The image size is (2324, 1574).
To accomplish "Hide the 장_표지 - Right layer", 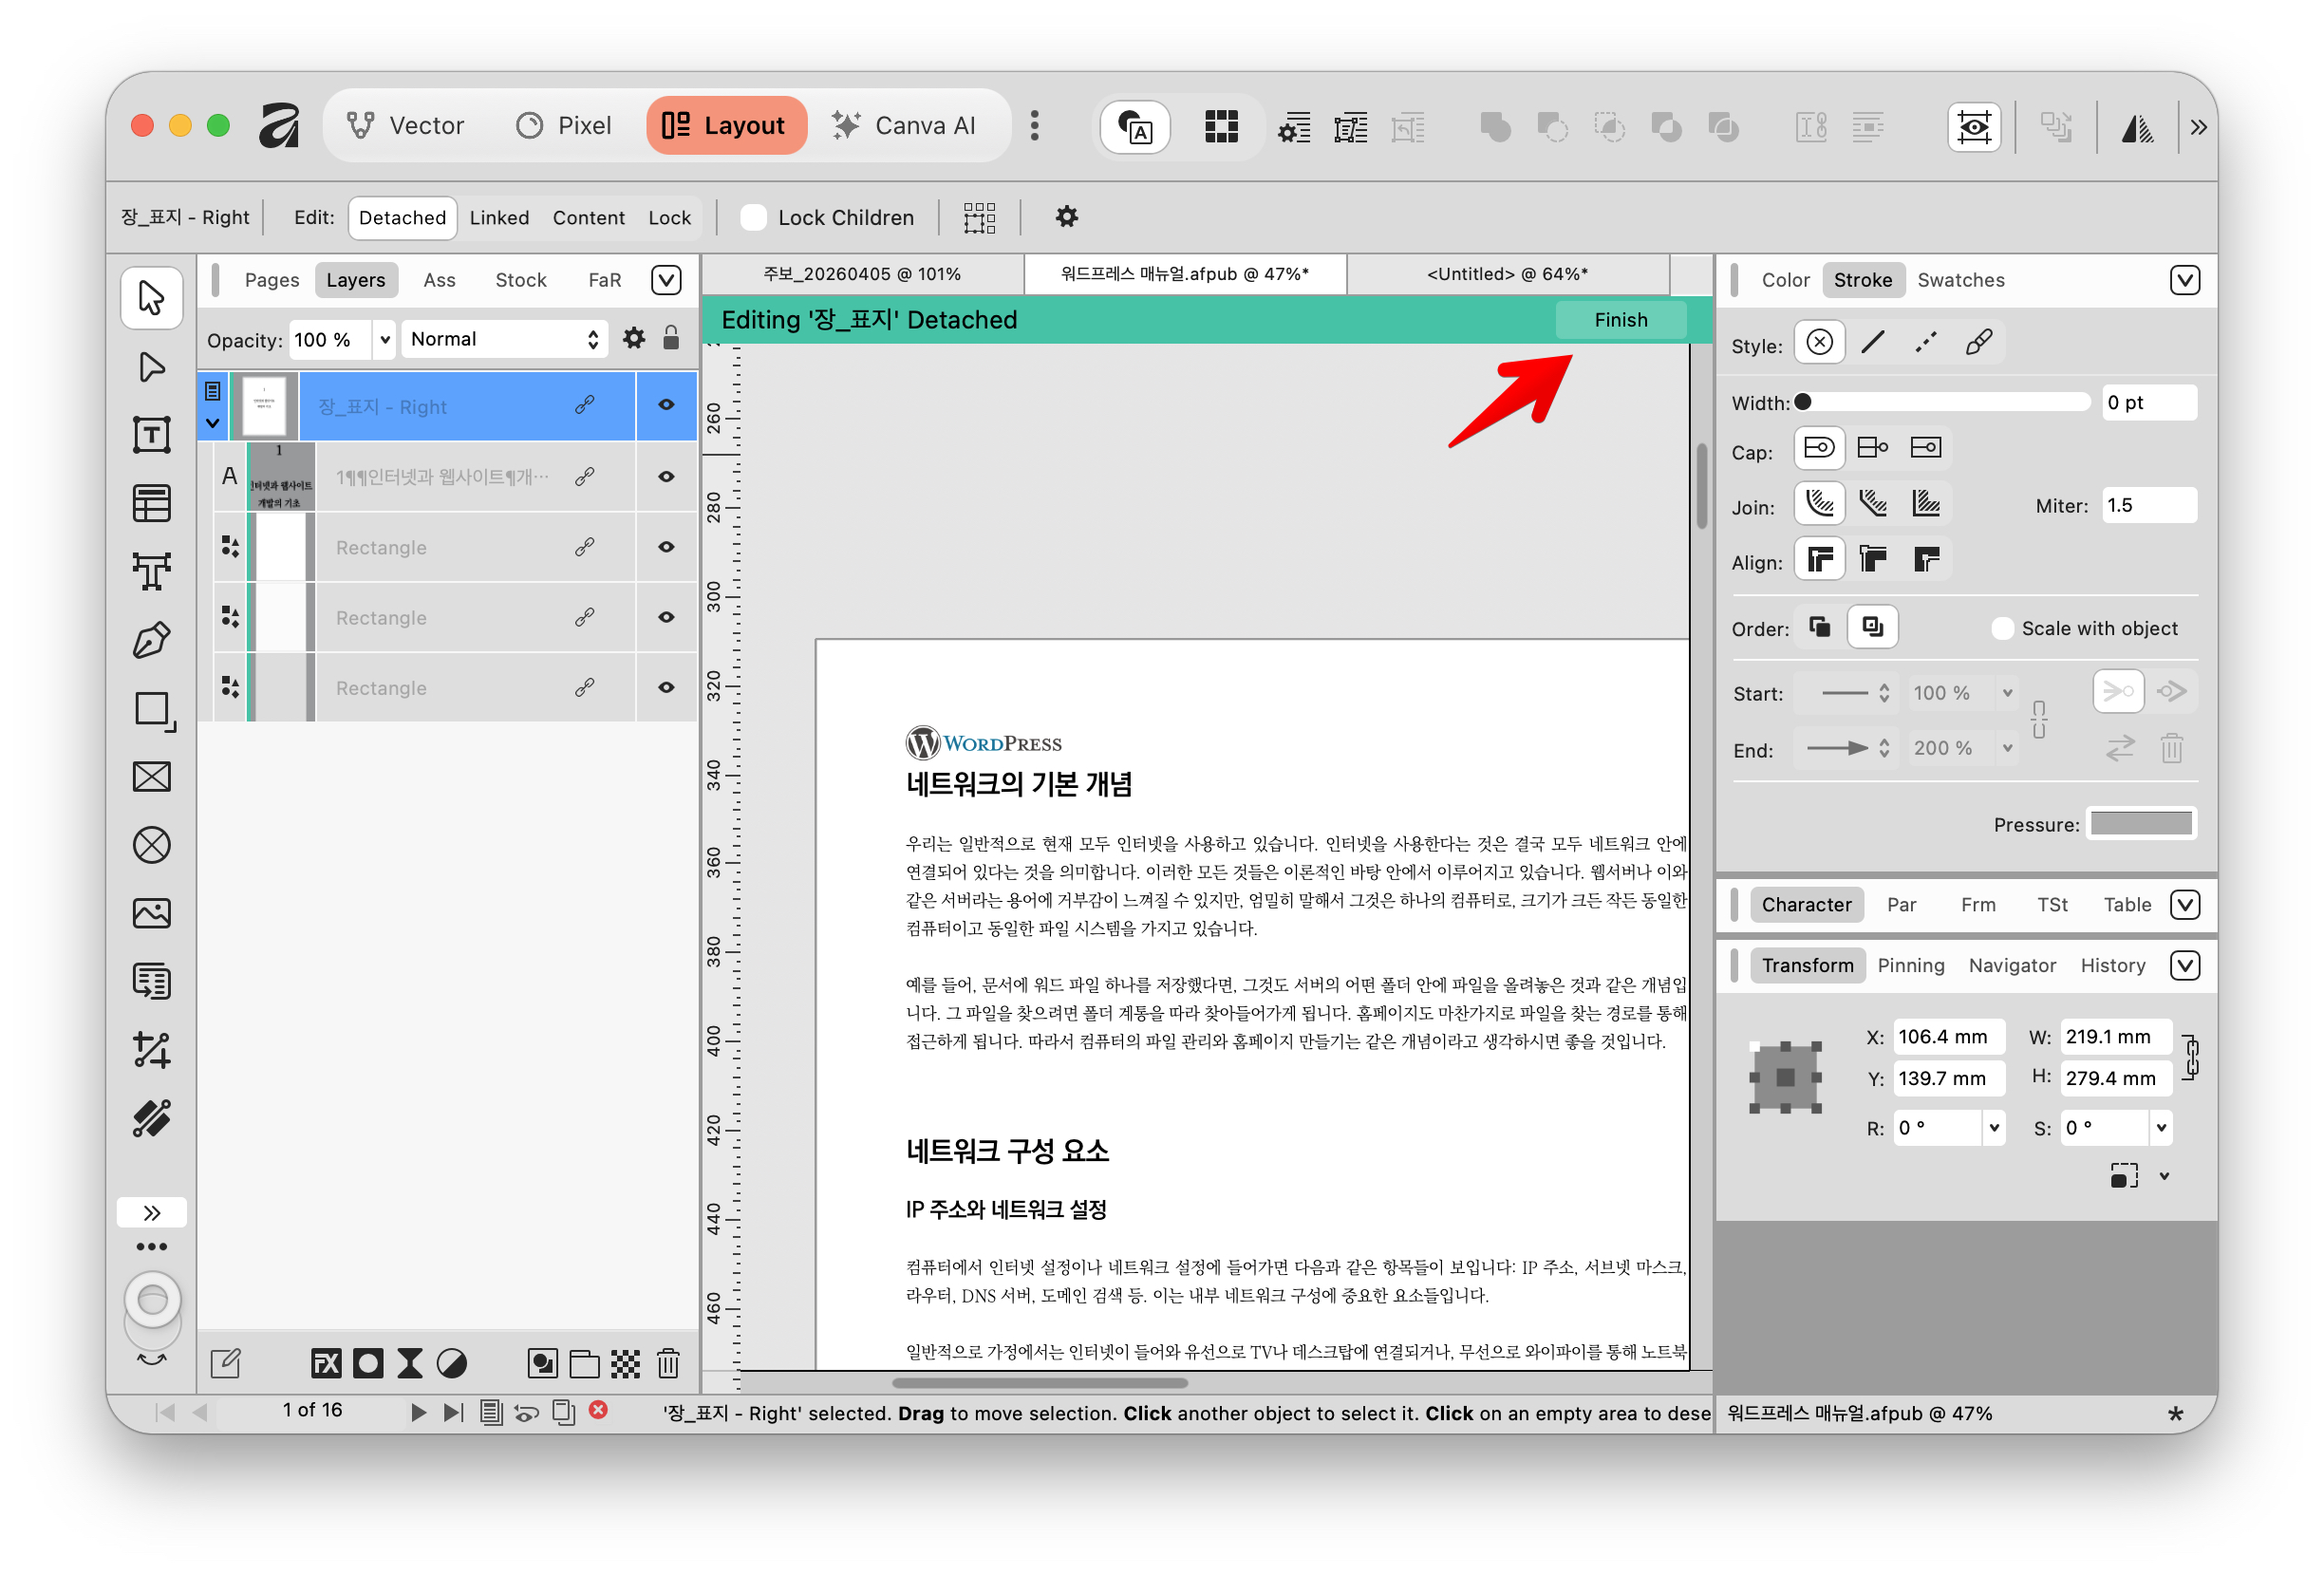I will (x=666, y=405).
